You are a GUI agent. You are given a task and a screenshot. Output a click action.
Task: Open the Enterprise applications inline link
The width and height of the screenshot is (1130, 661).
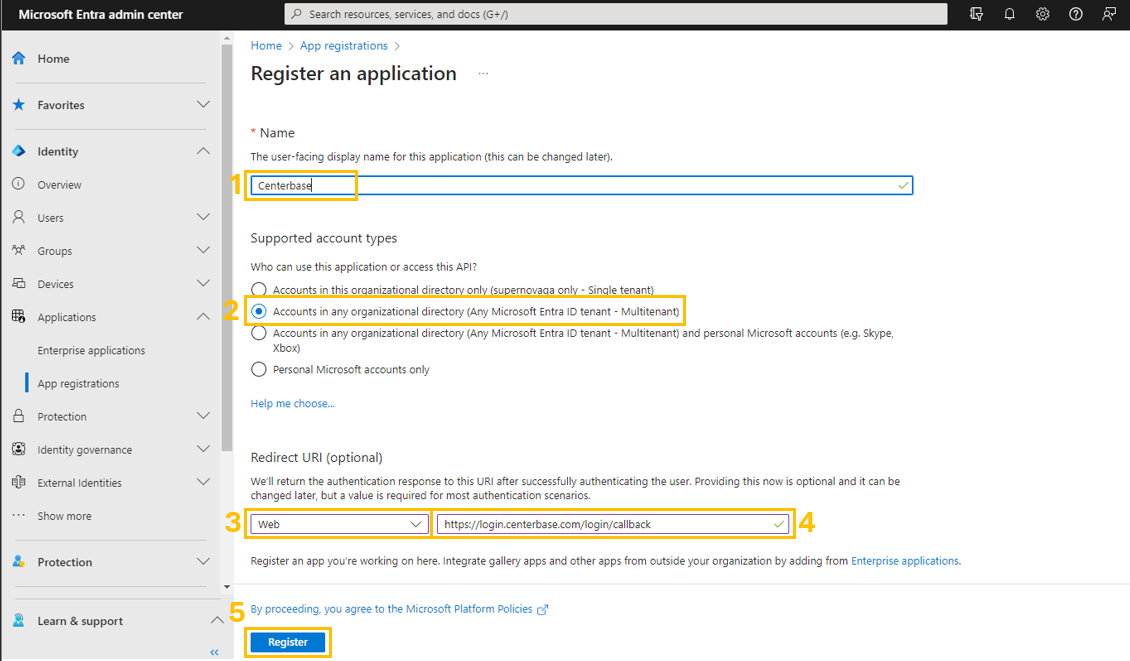(904, 561)
